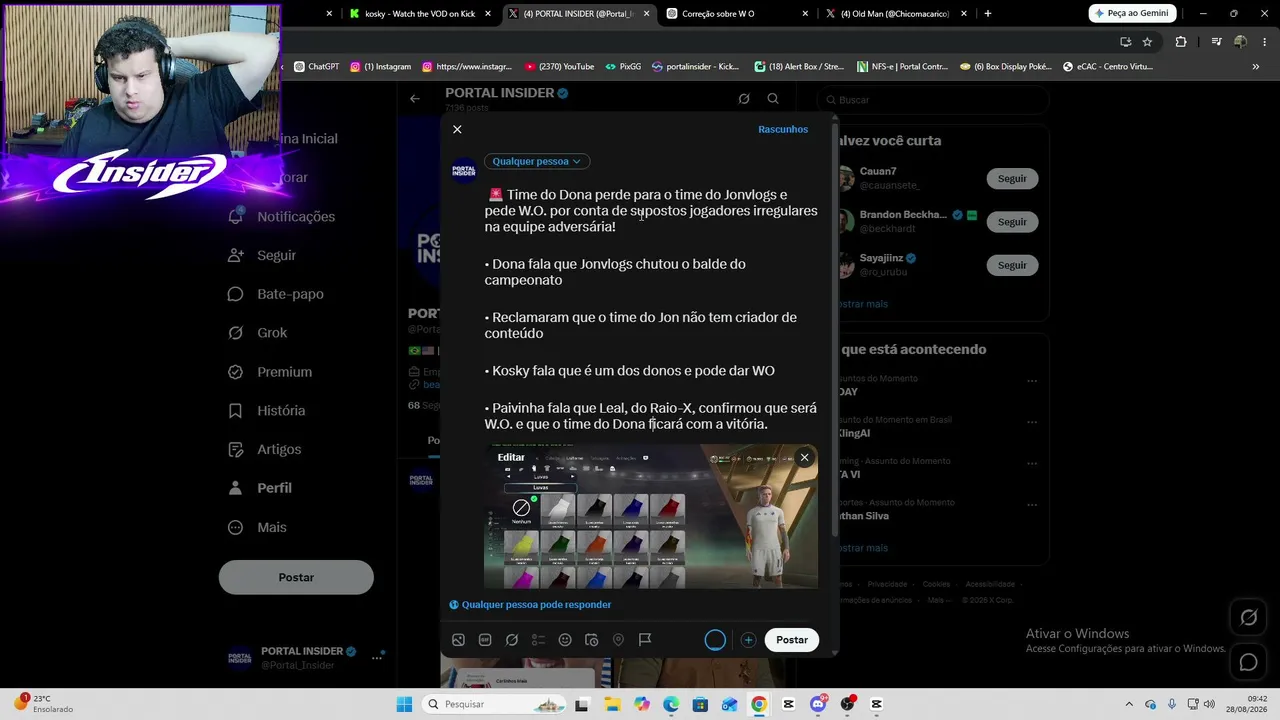Add media image icon in composer
Screen dimensions: 1280x720
point(458,640)
